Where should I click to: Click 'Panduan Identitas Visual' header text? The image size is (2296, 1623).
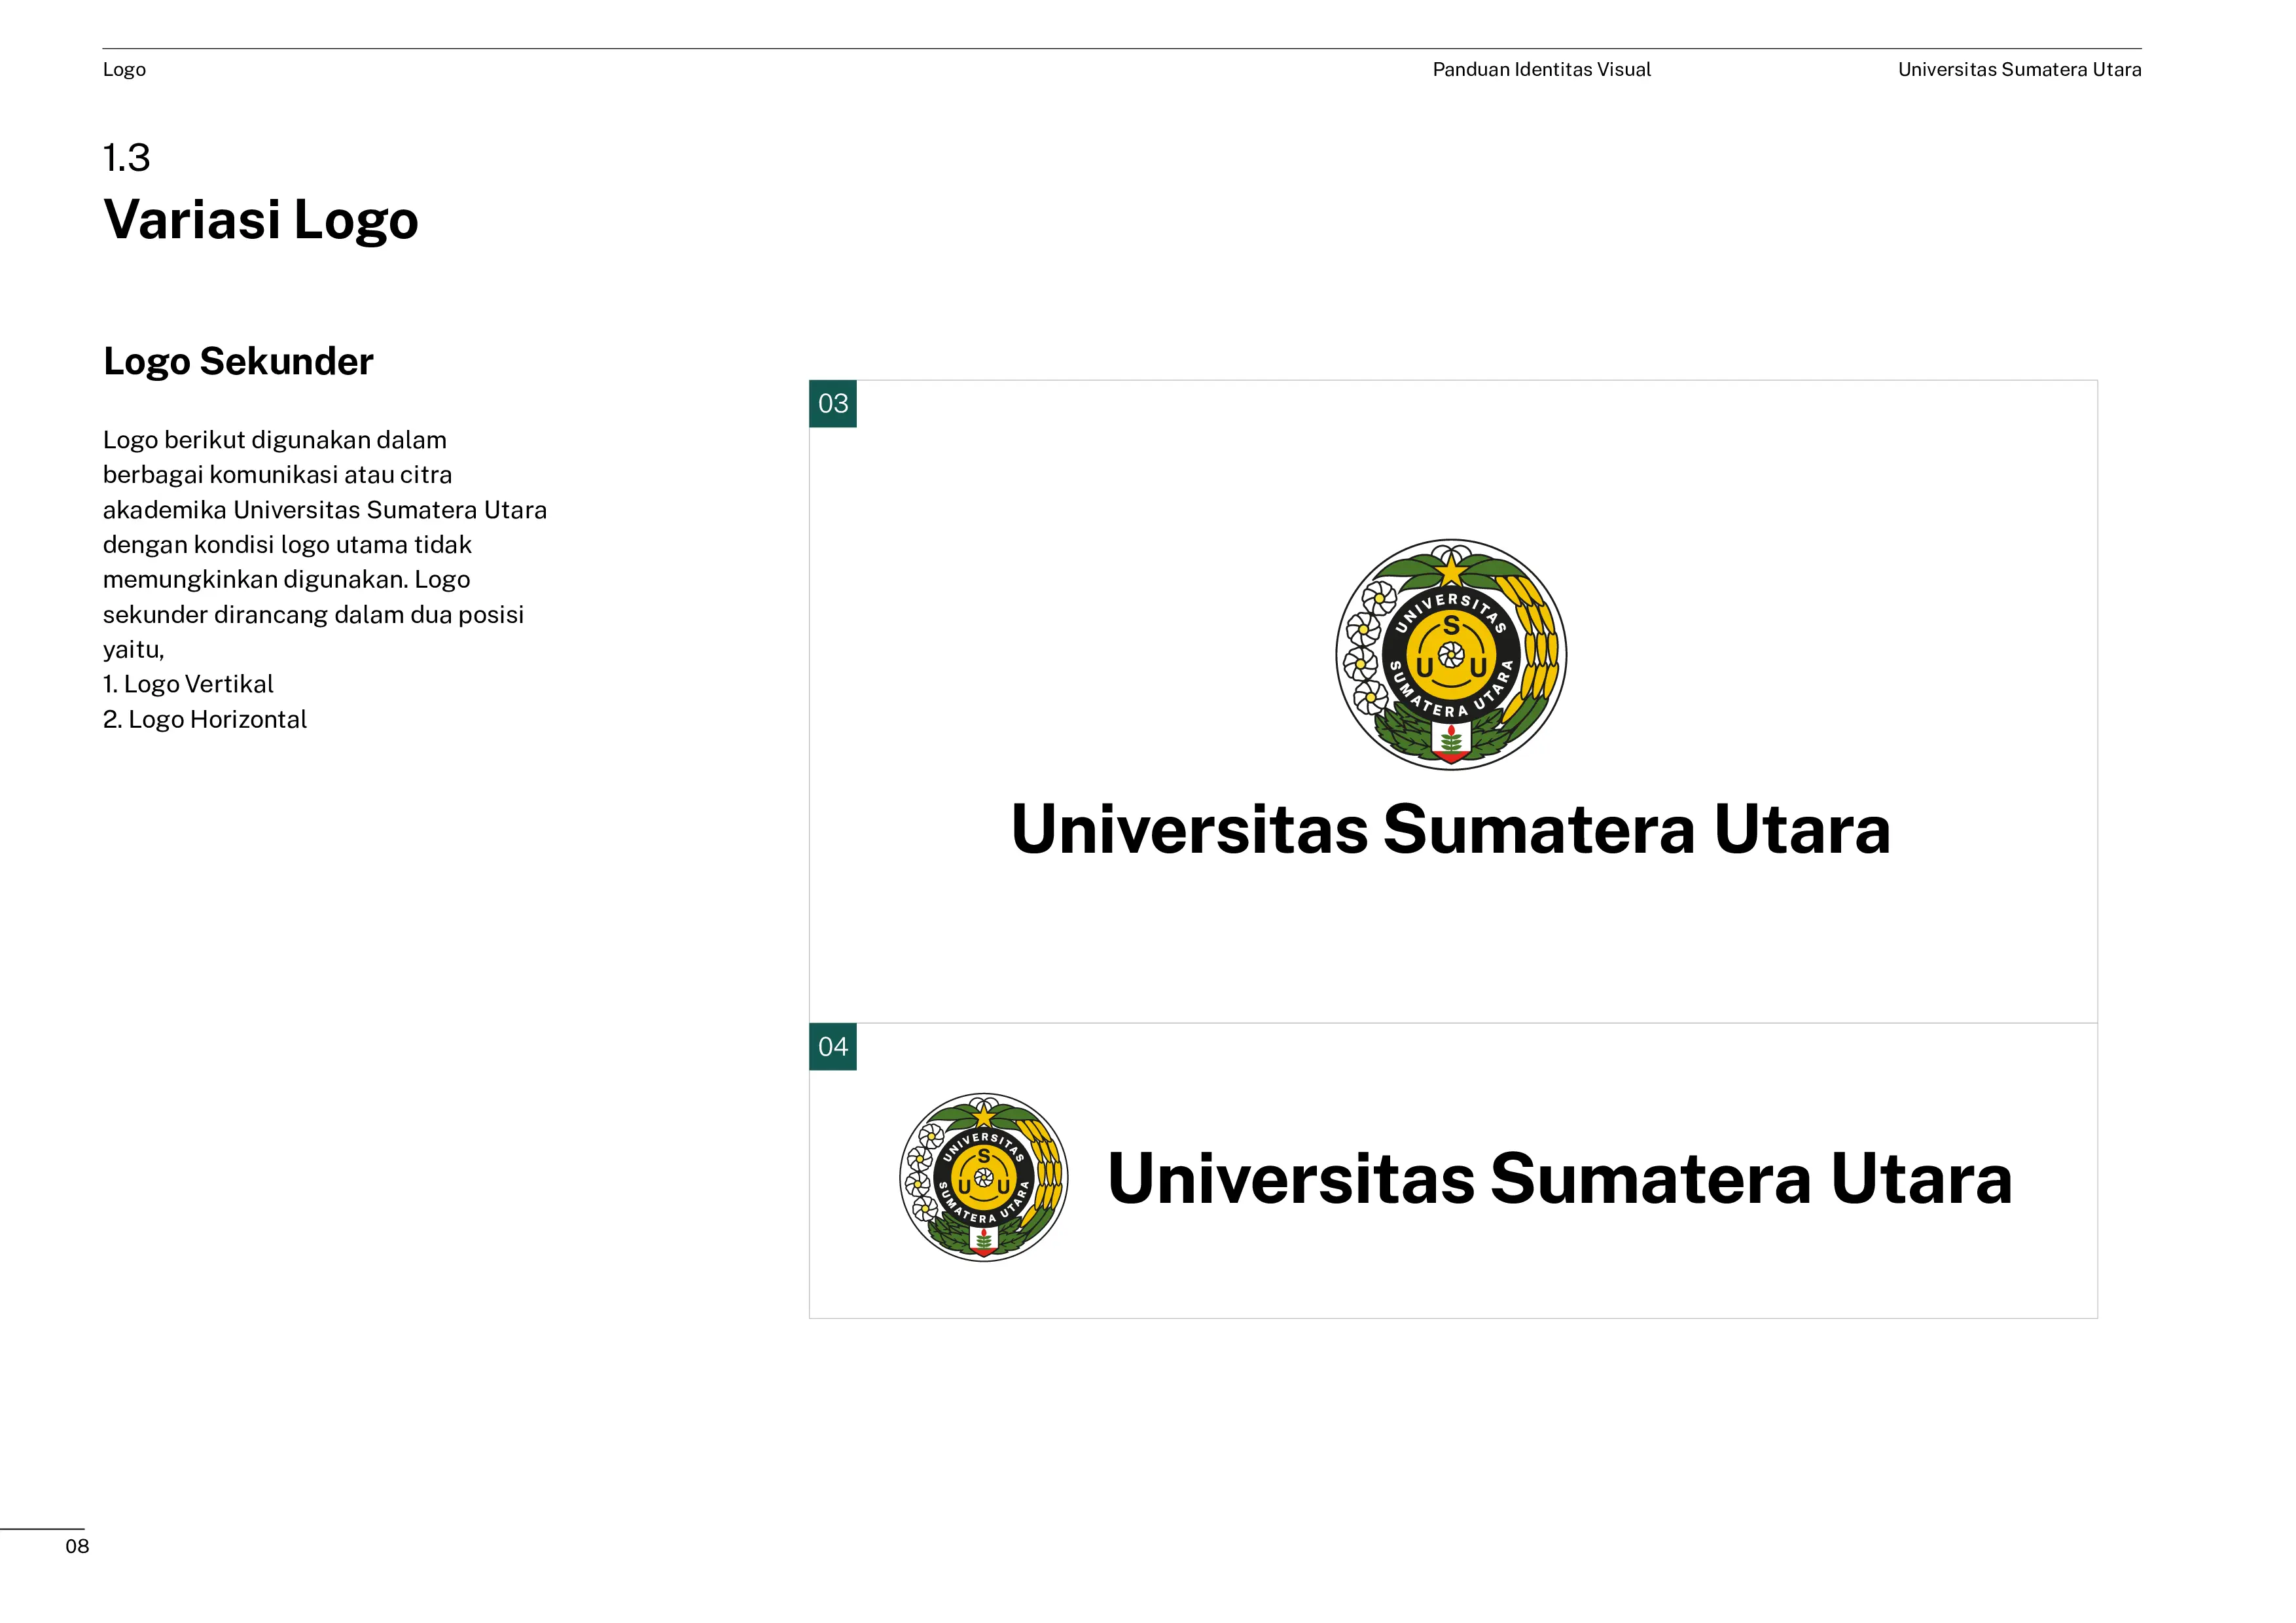click(x=1541, y=70)
